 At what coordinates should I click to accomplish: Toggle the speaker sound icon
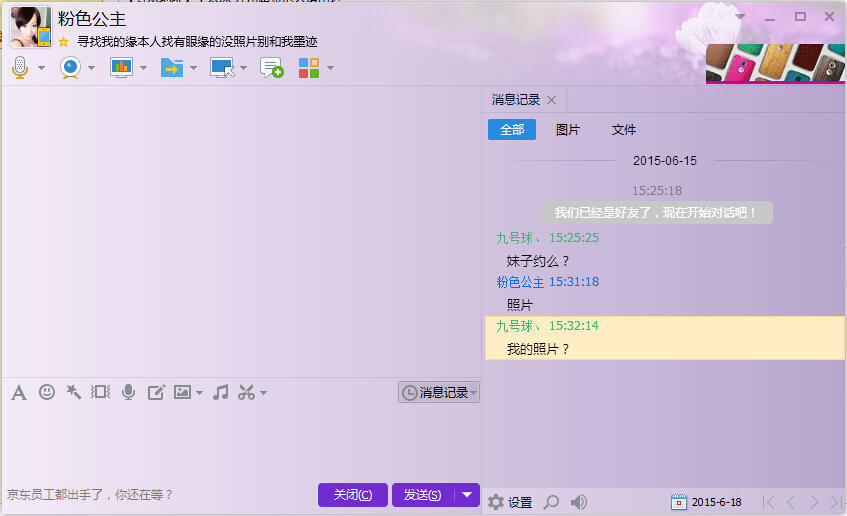[x=579, y=502]
